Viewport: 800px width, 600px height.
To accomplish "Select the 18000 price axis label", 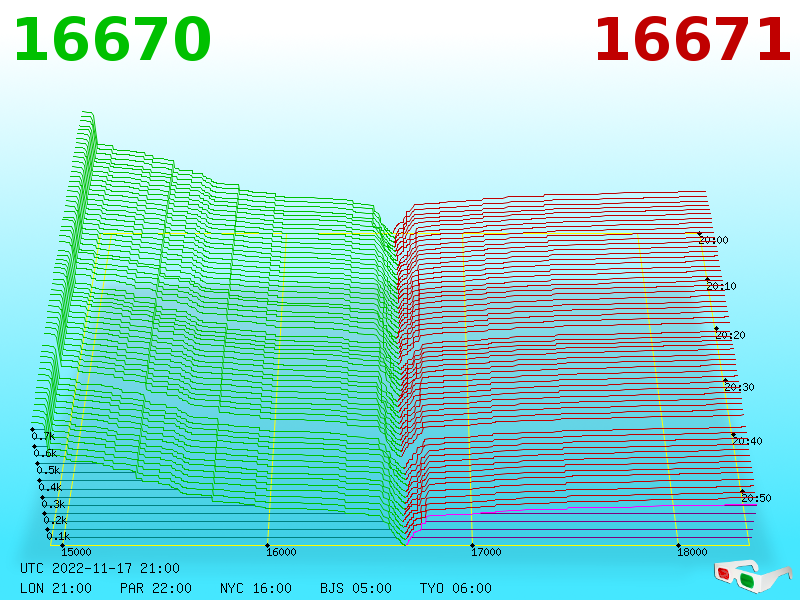I will coord(692,552).
